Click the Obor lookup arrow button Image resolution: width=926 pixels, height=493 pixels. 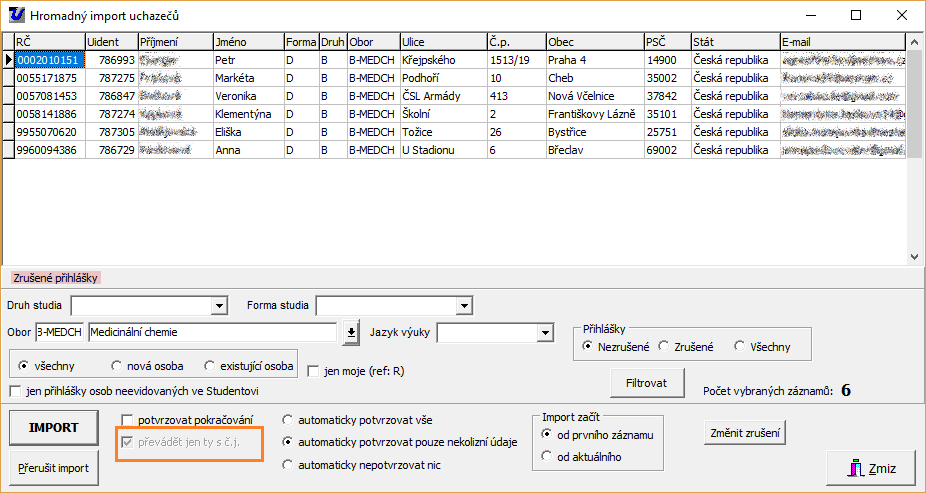click(351, 333)
